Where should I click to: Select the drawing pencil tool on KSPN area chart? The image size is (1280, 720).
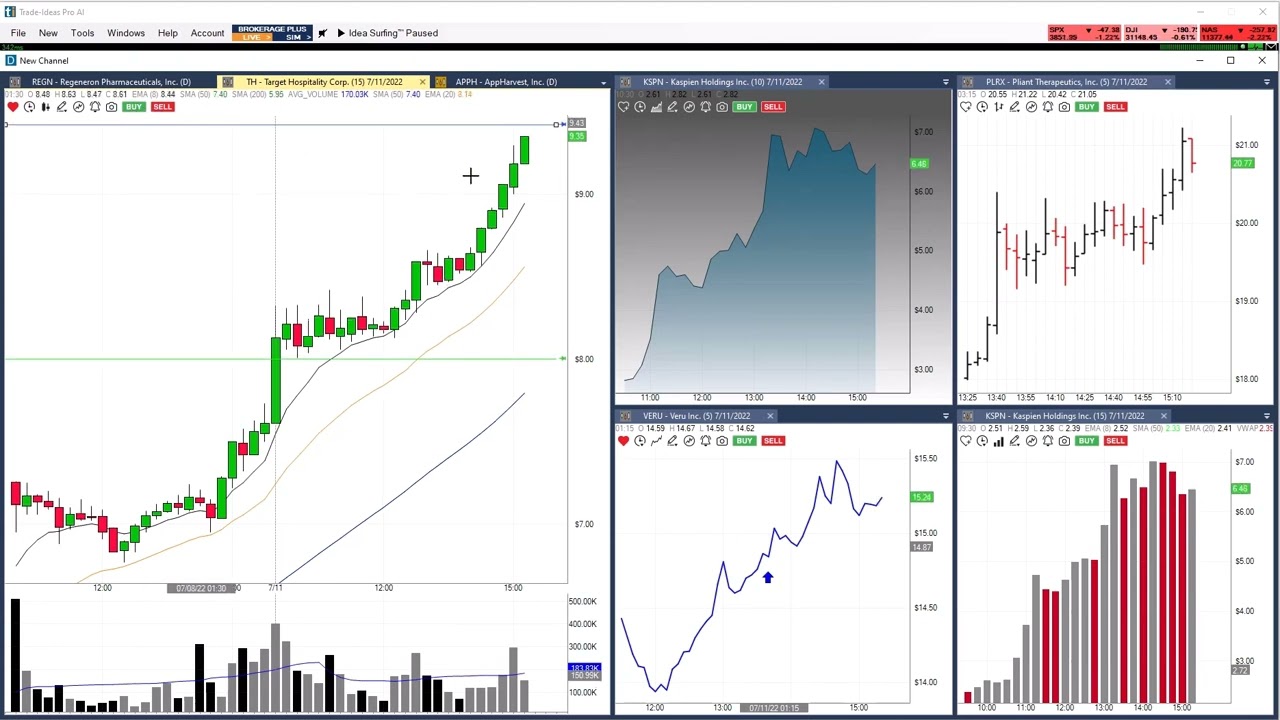click(x=672, y=107)
